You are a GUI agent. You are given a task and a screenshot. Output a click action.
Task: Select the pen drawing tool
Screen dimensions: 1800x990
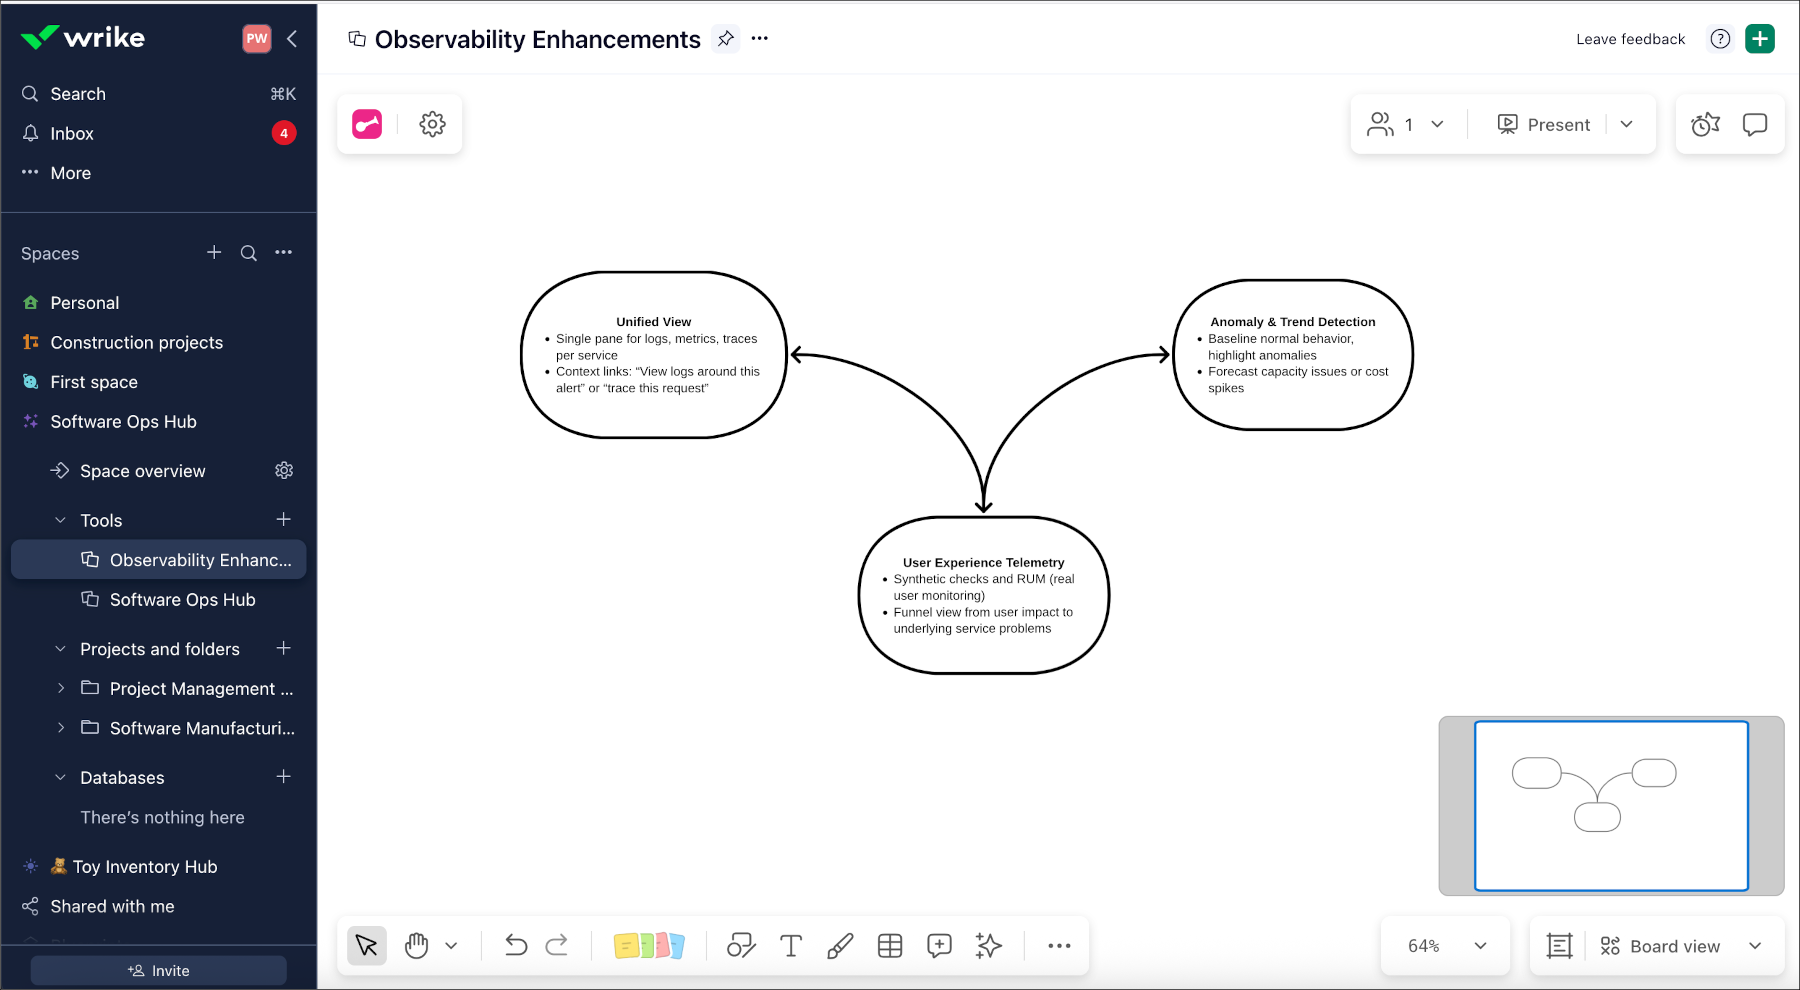[x=840, y=945]
